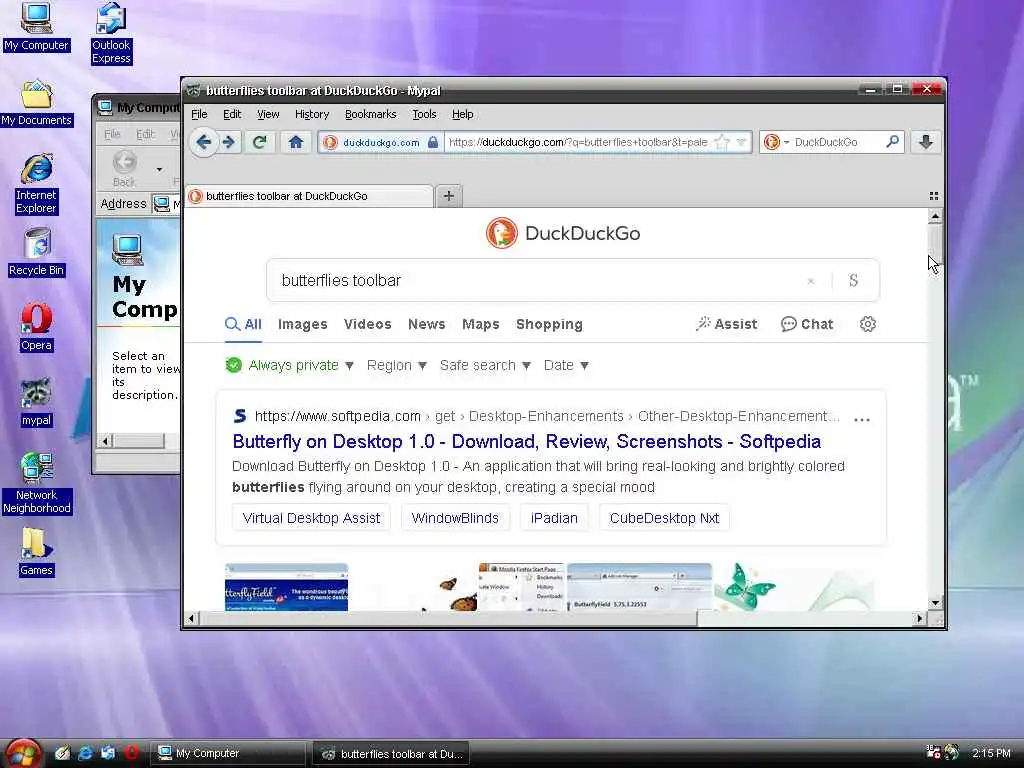Viewport: 1024px width, 768px height.
Task: Open the Region filter dropdown
Action: pos(396,365)
